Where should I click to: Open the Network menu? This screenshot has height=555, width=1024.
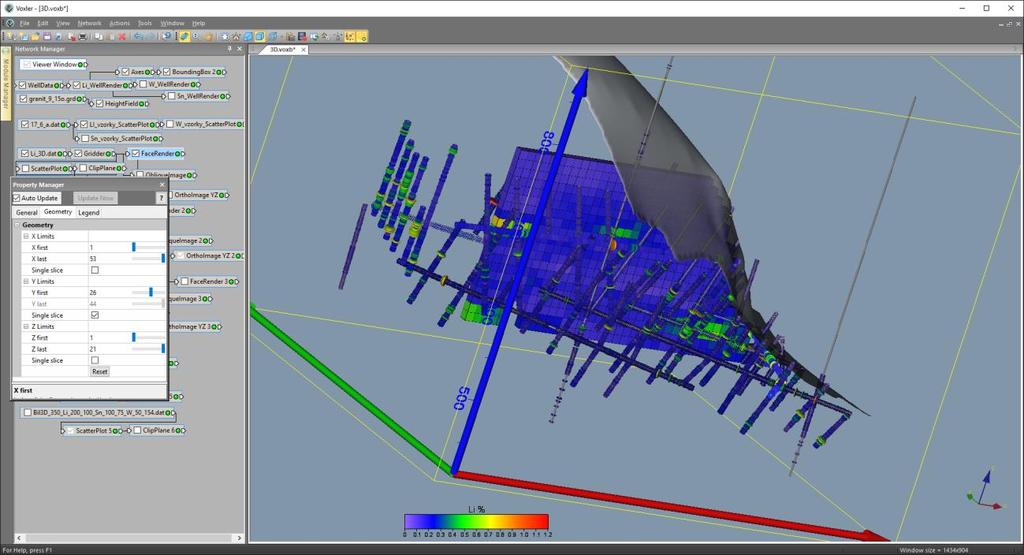(x=89, y=23)
